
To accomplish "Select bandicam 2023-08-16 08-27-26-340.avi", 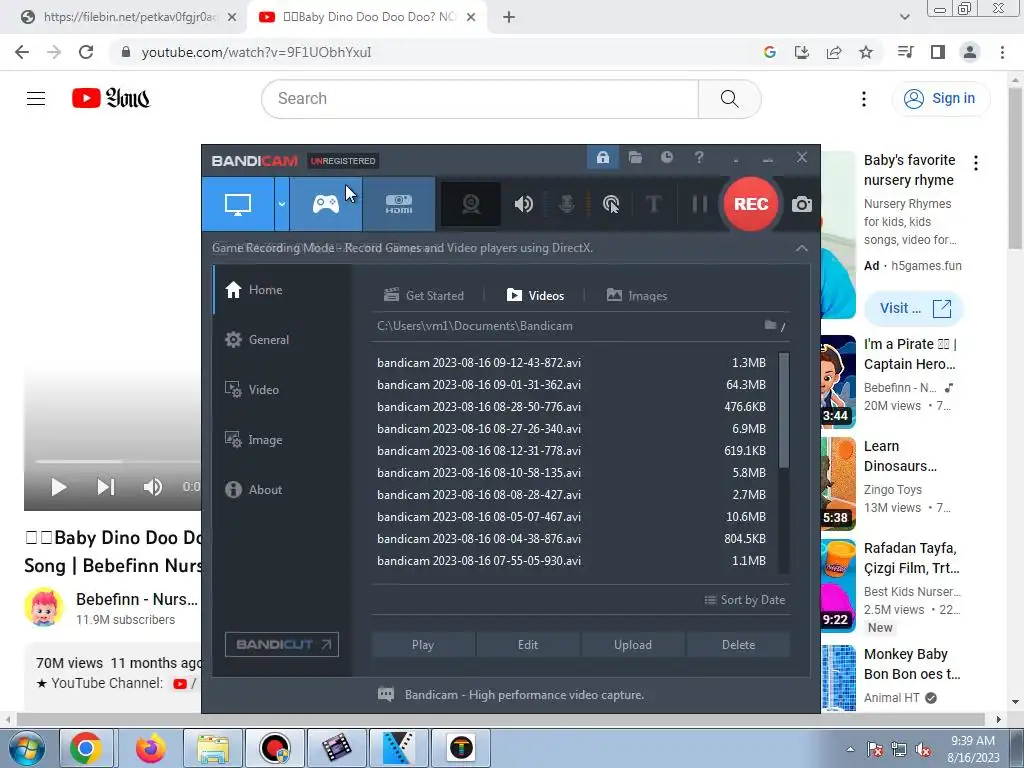I will (x=571, y=429).
